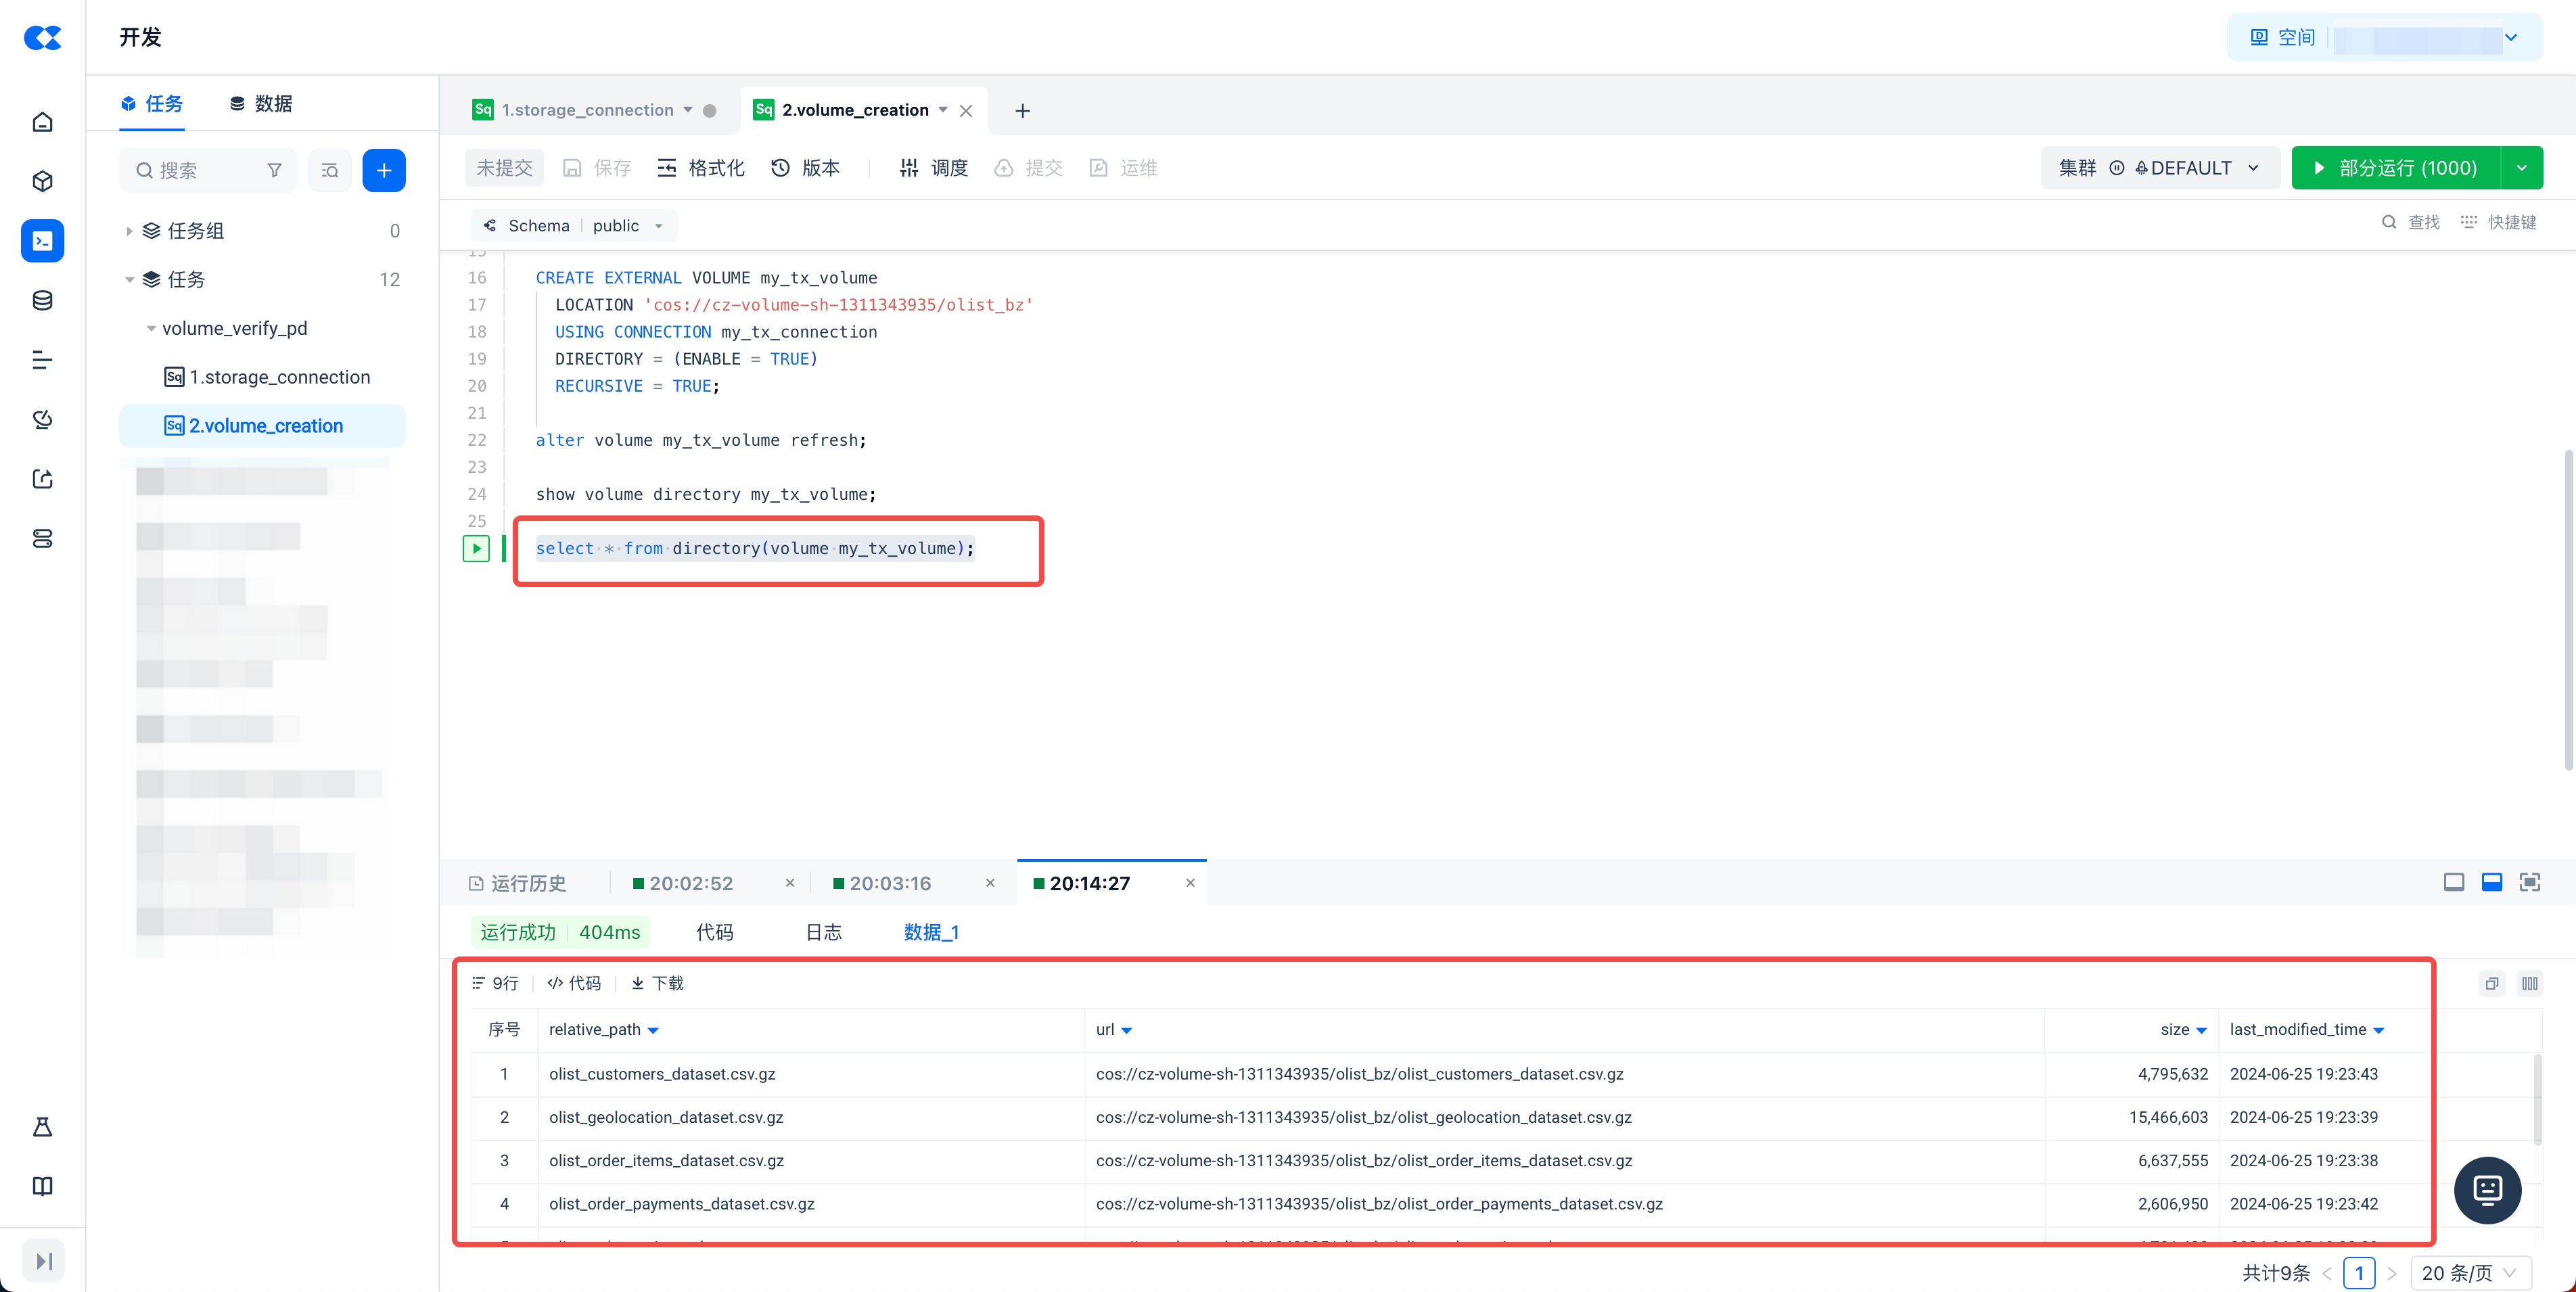The image size is (2576, 1292).
Task: Switch to the 数据 tab
Action: (x=261, y=104)
